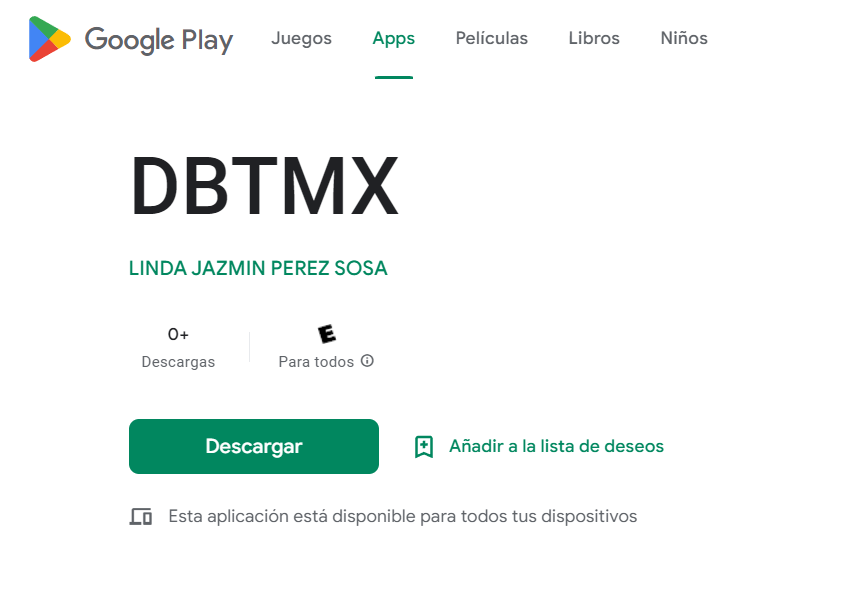The width and height of the screenshot is (866, 601).
Task: Click the Google Play triangle logo
Action: click(x=50, y=39)
